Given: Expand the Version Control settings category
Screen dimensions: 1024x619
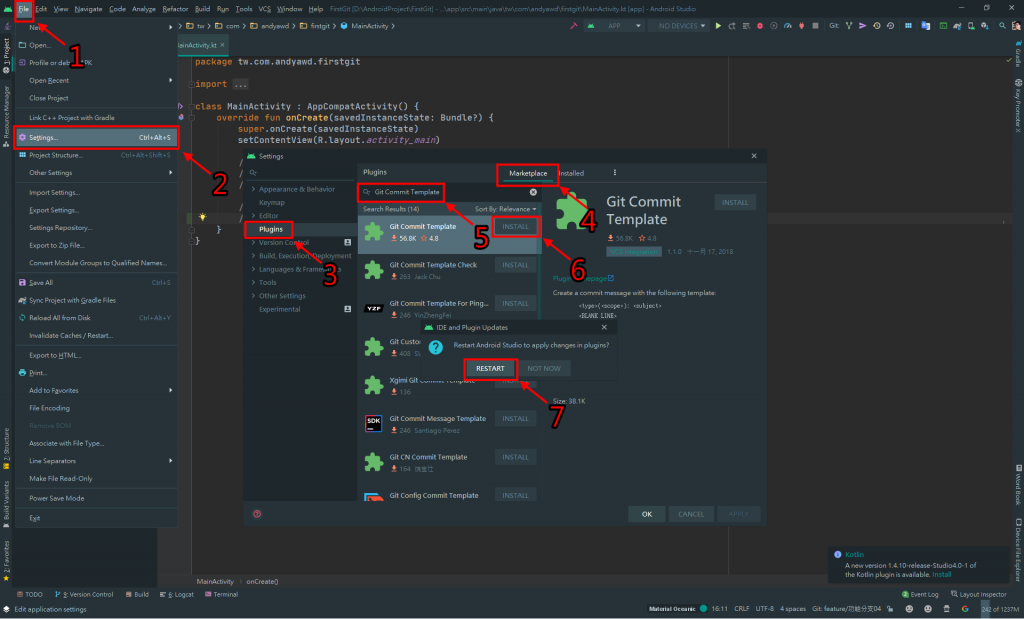Looking at the screenshot, I should (x=253, y=242).
